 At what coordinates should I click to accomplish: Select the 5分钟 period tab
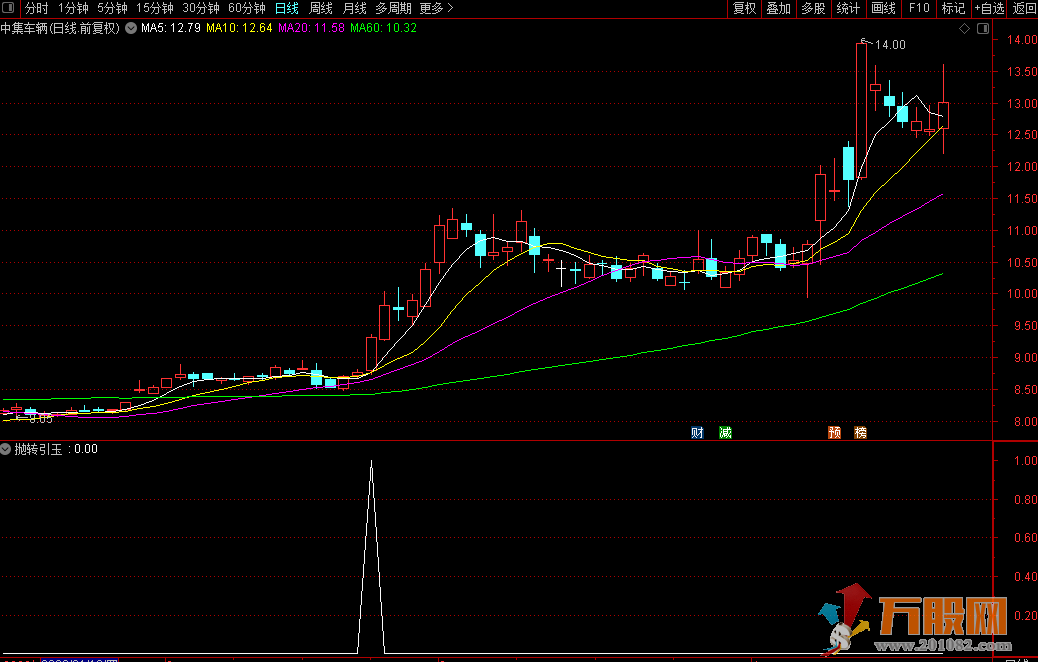pos(112,8)
